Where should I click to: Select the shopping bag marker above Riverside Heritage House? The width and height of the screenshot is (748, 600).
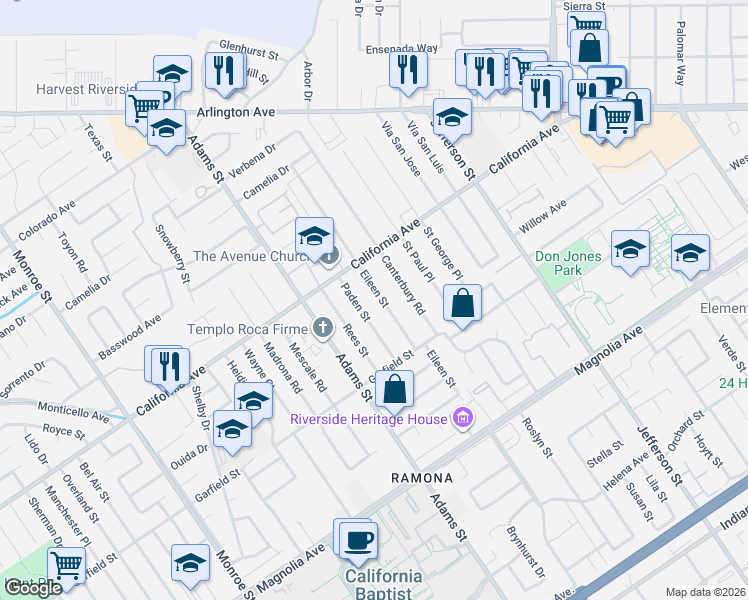point(395,389)
